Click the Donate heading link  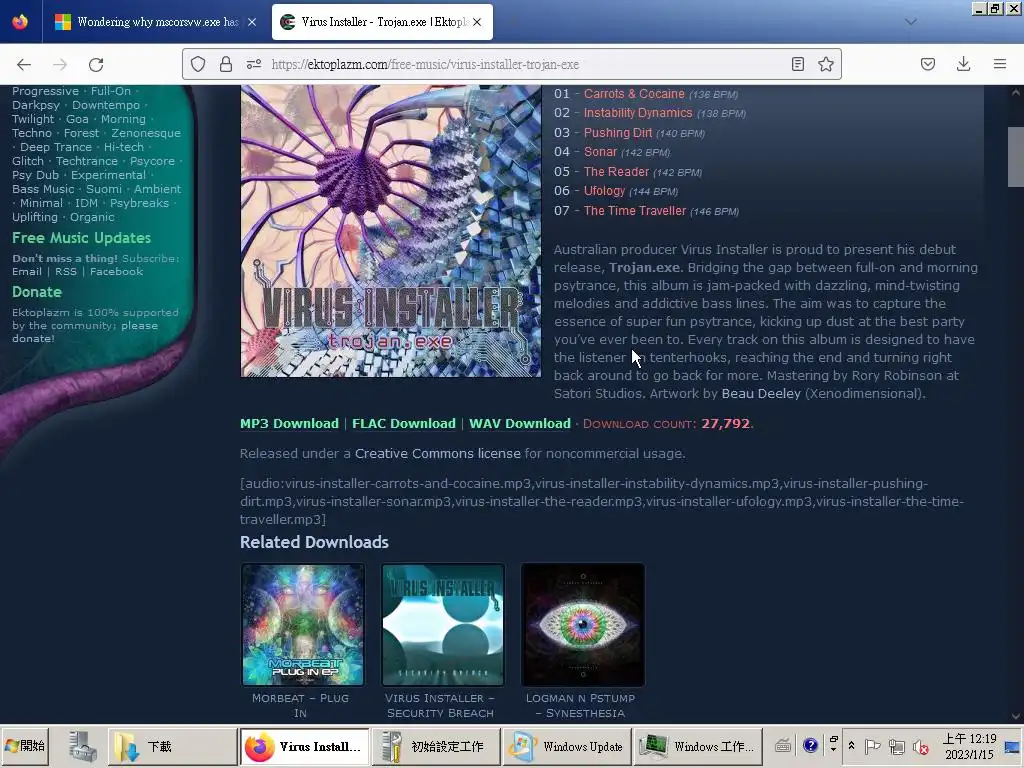point(37,292)
